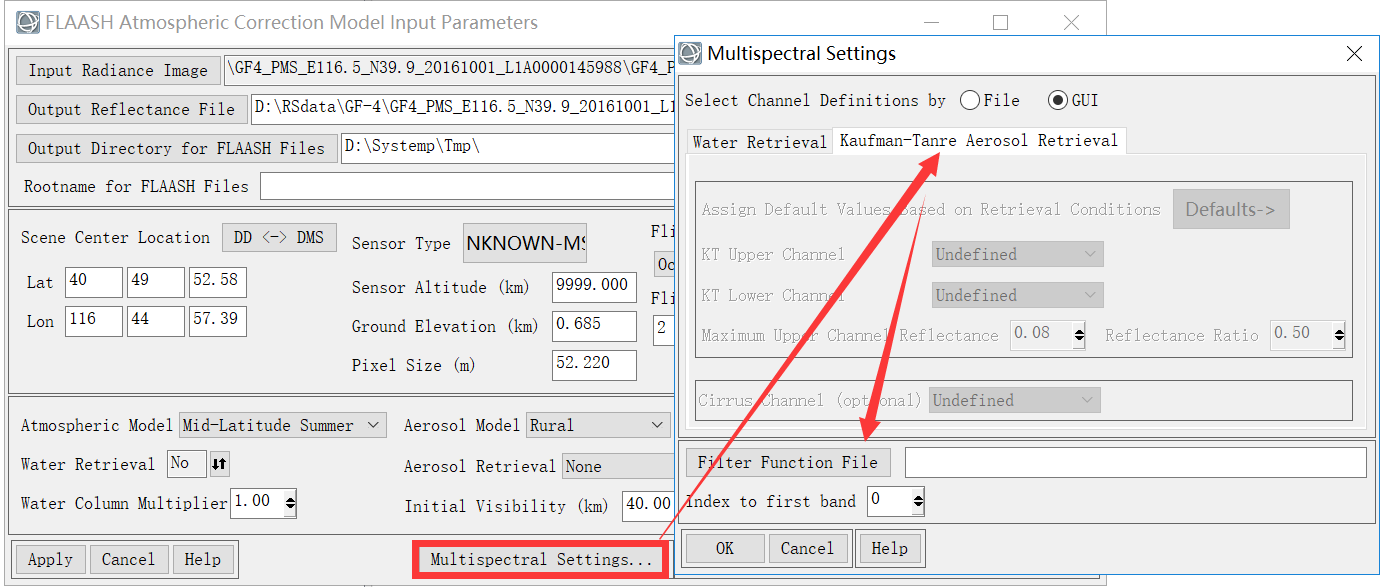Switch to the Water Retrieval tab

(x=760, y=142)
